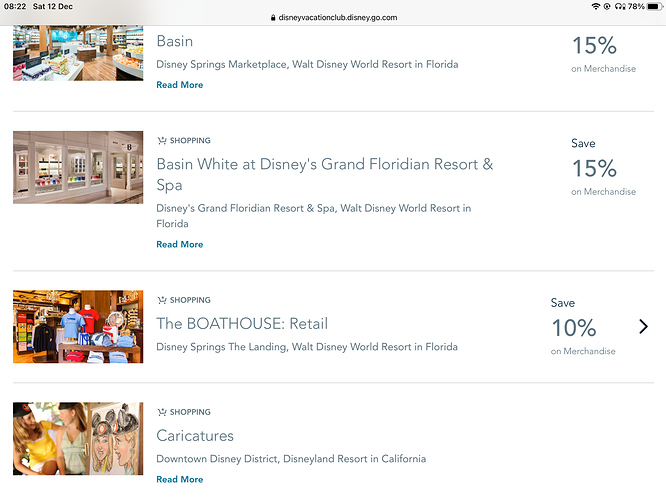The width and height of the screenshot is (666, 500).
Task: Select the Caricatures title heading
Action: 195,435
